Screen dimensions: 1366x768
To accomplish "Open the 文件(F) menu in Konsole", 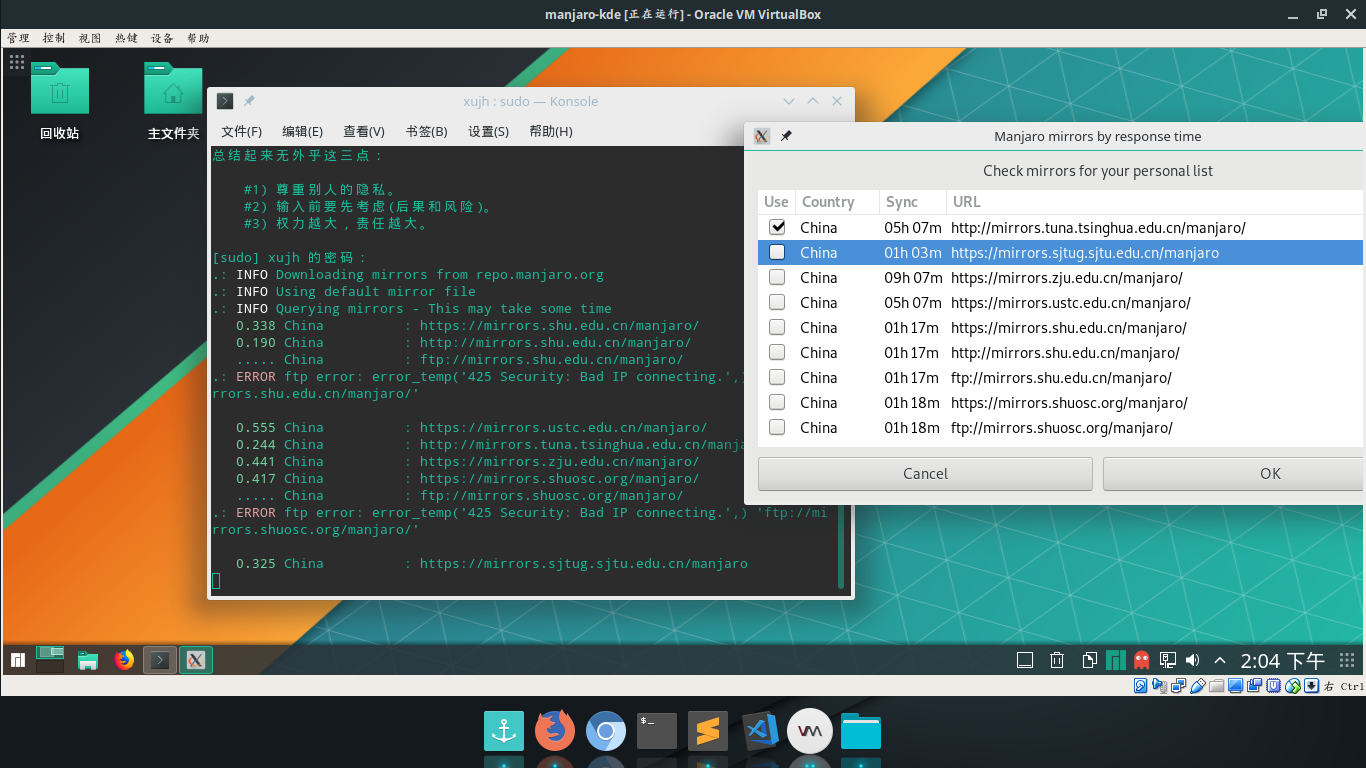I will click(x=241, y=132).
